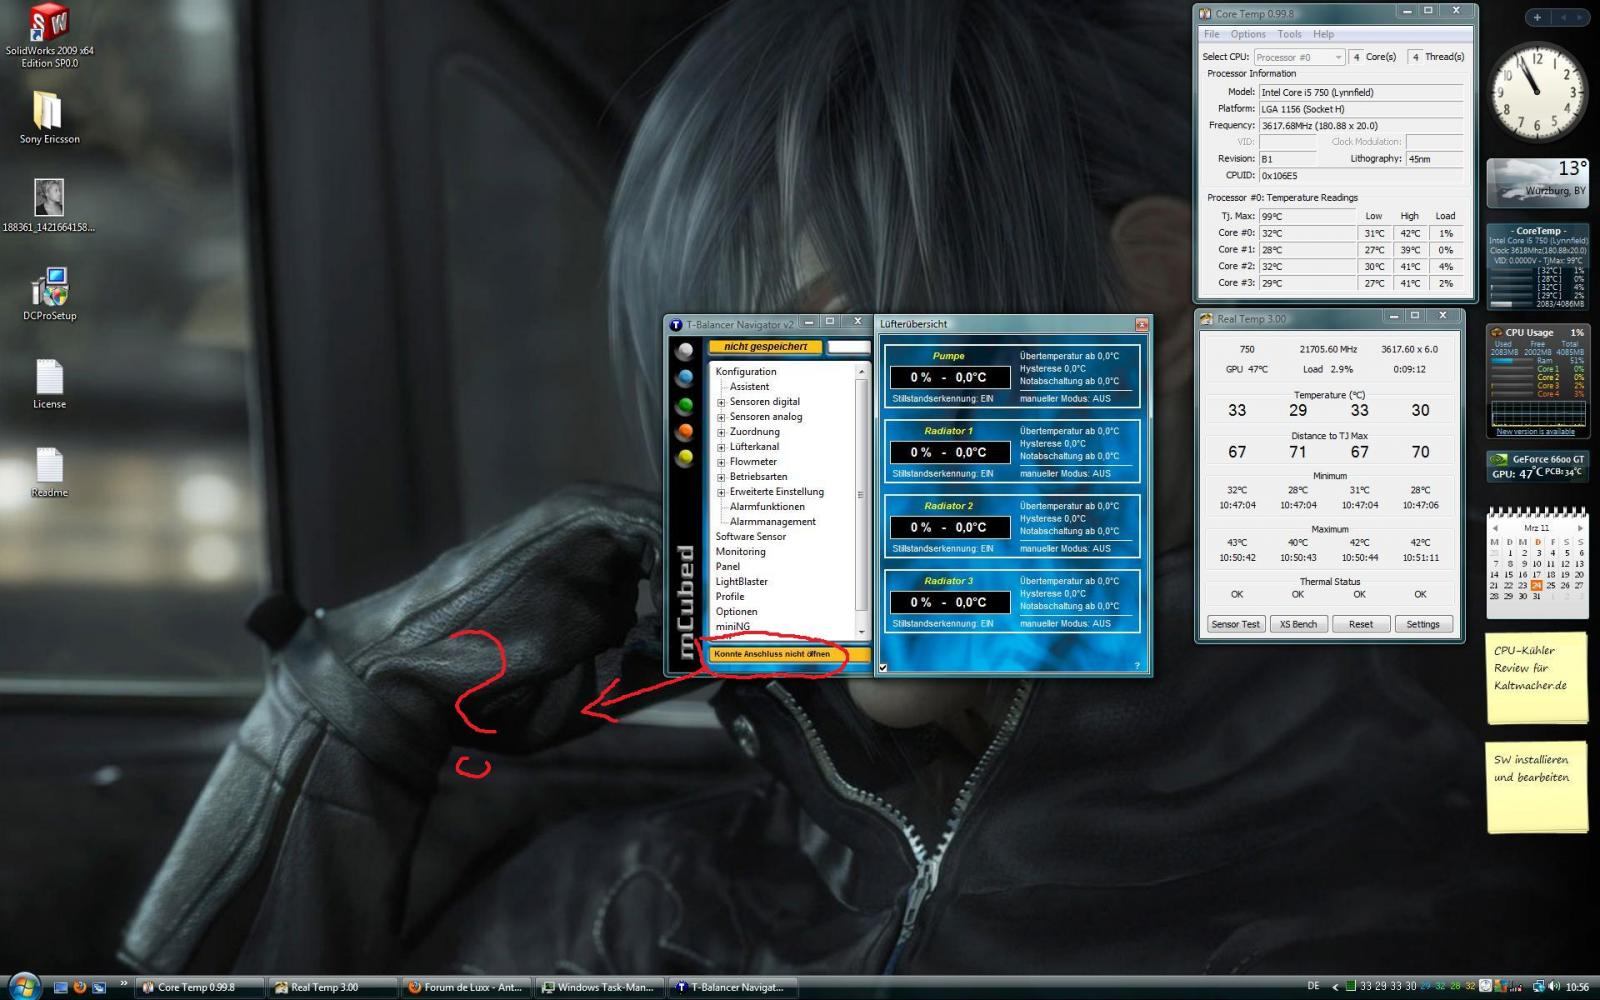This screenshot has width=1600, height=1000.
Task: Click the gray status ball in T-Balancer sidebar
Action: 685,351
